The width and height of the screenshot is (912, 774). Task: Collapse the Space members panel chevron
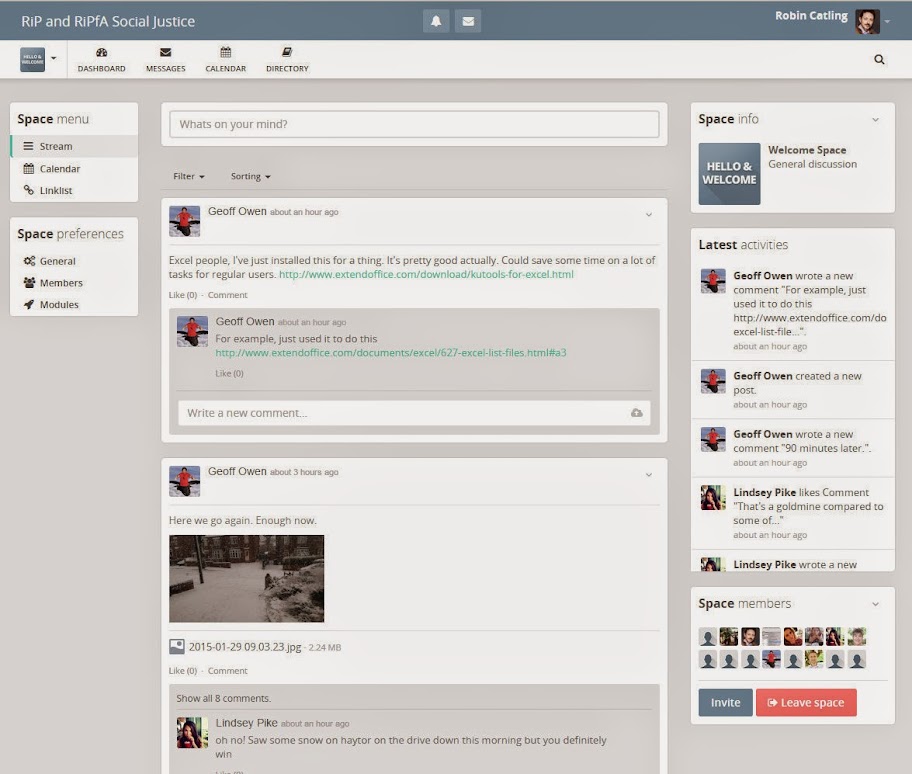[875, 604]
